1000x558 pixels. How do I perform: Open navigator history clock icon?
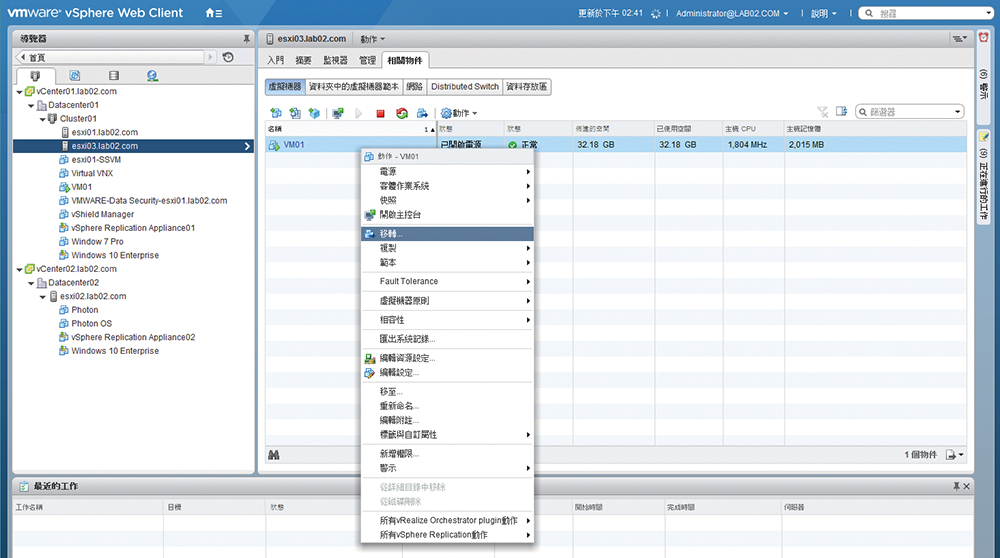228,57
